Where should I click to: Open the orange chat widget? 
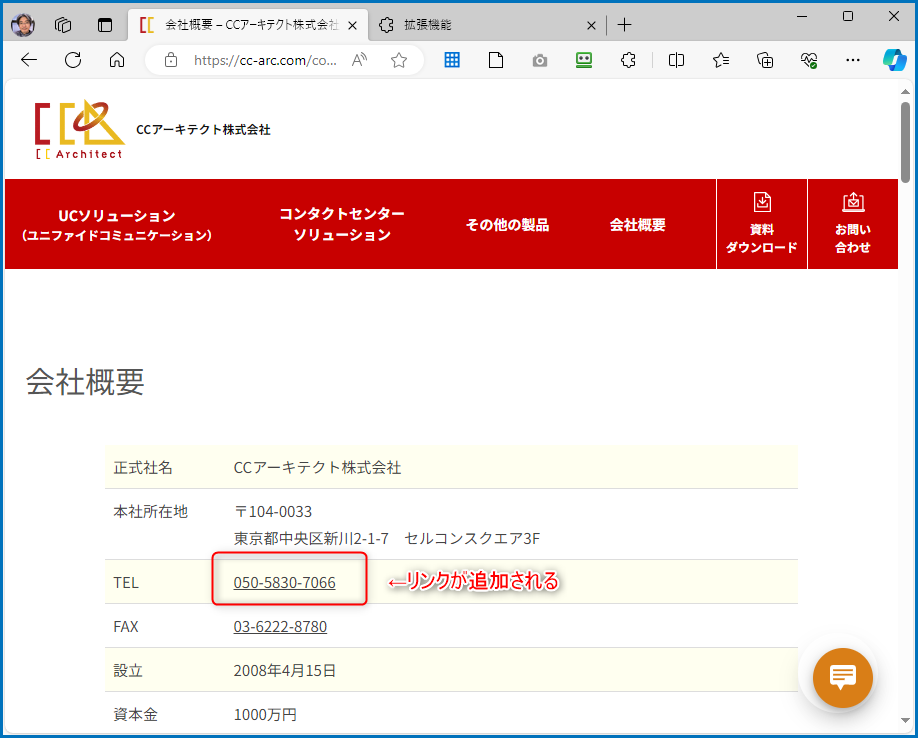(x=842, y=678)
